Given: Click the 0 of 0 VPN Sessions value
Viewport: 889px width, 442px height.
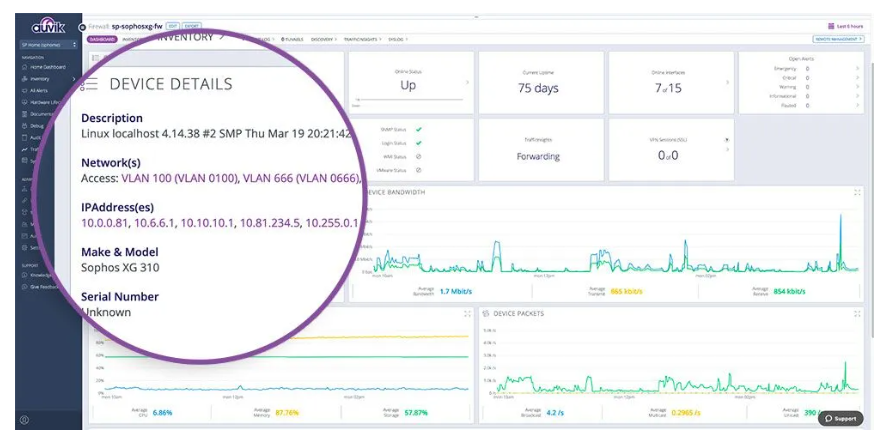Looking at the screenshot, I should point(668,155).
